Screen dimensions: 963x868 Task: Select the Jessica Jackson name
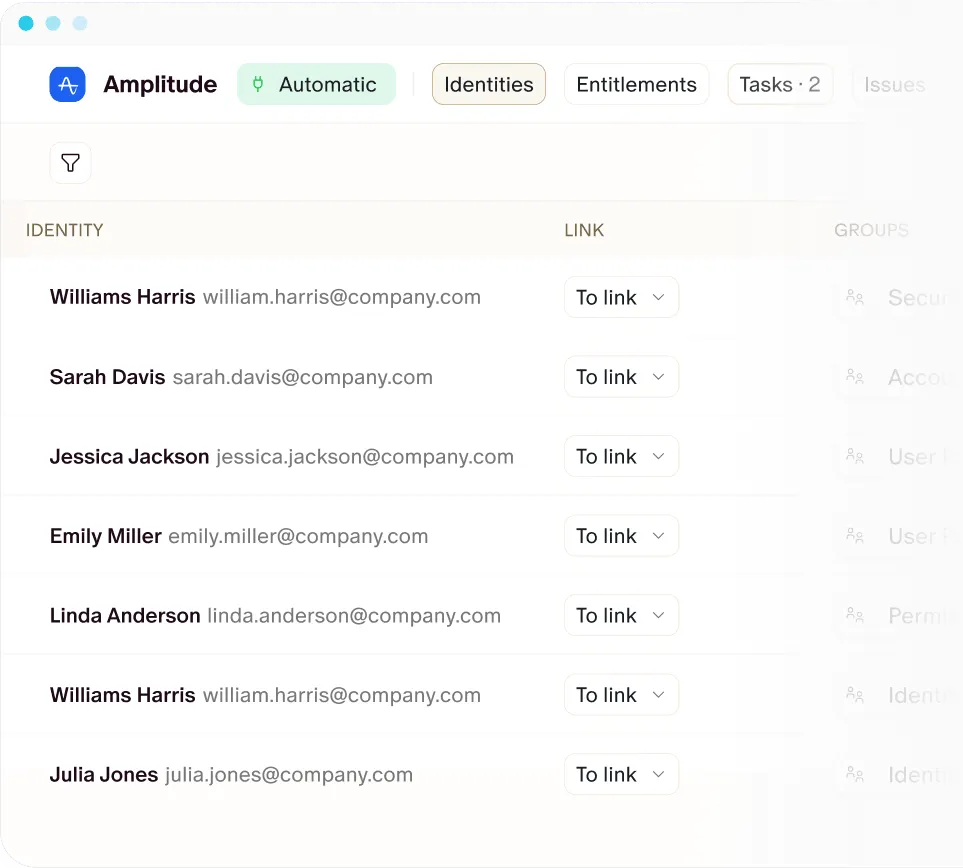point(130,456)
